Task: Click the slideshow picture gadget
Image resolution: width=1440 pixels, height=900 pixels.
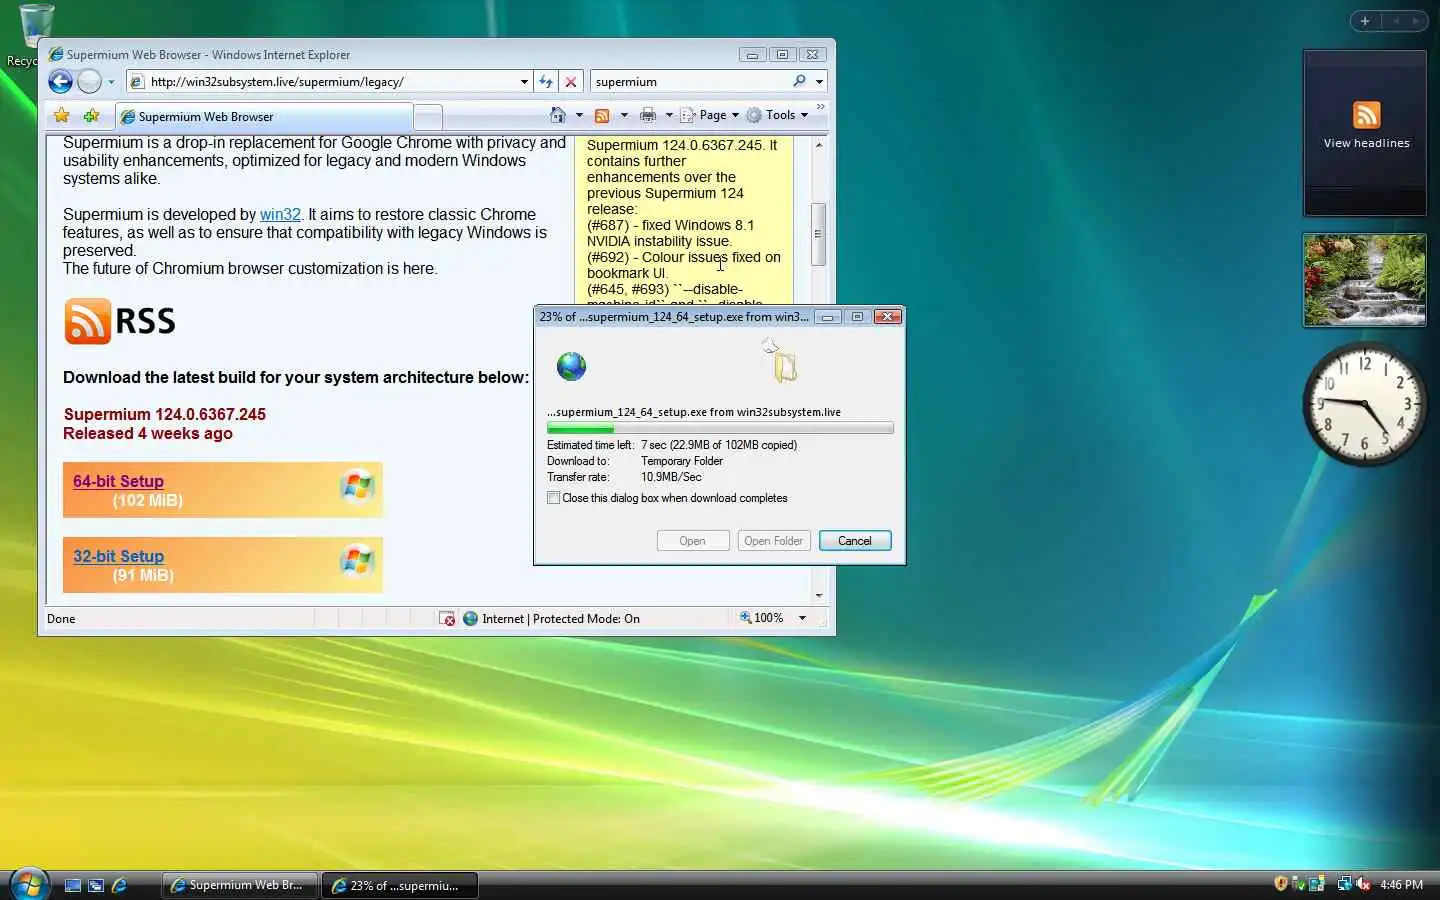Action: (1365, 280)
